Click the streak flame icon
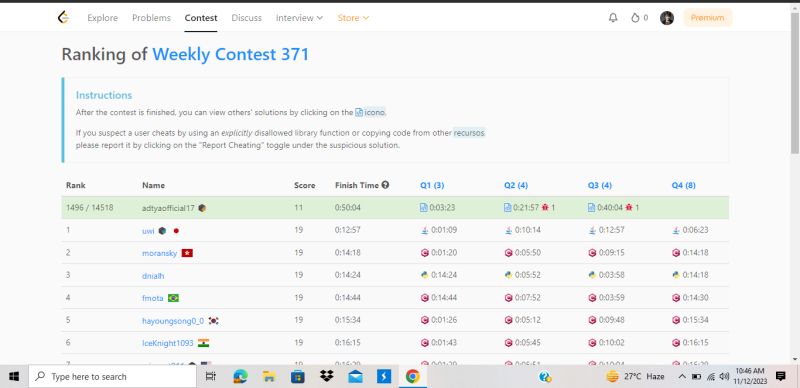 (635, 18)
